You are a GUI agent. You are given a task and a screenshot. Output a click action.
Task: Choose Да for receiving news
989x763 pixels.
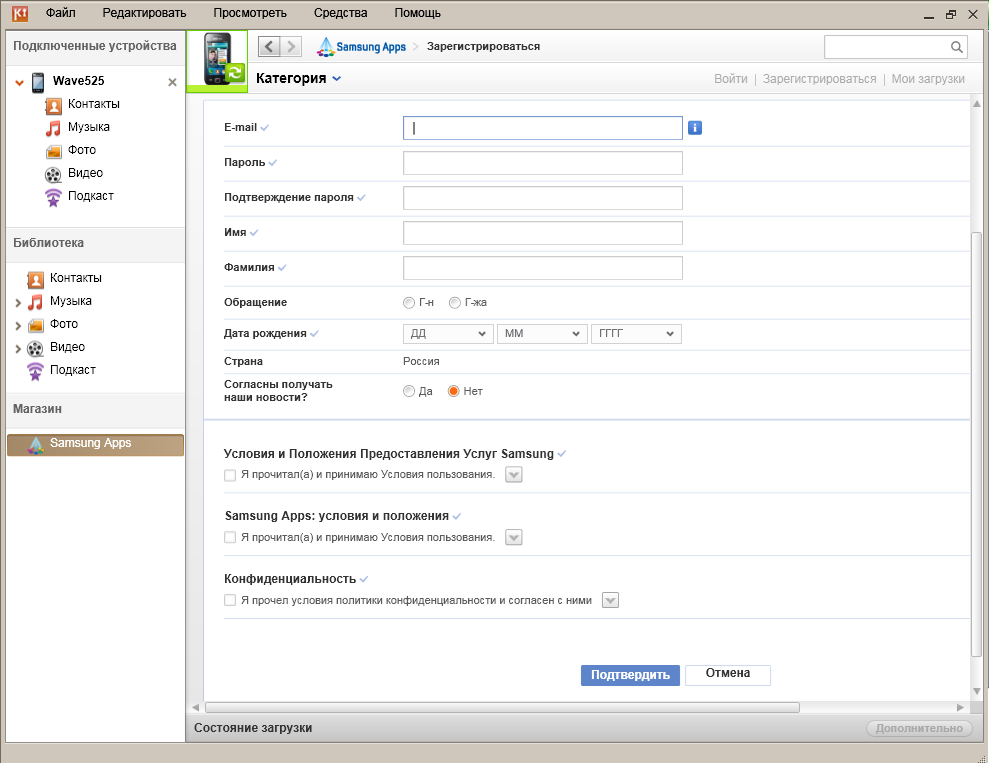pyautogui.click(x=409, y=391)
